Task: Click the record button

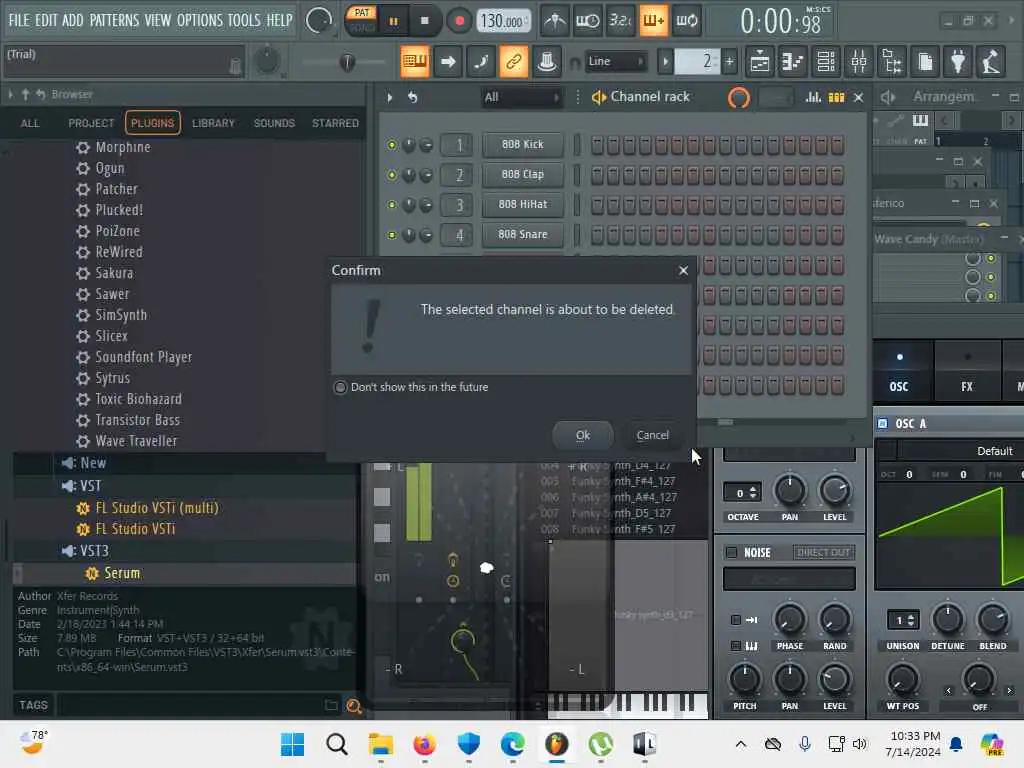Action: (x=459, y=22)
